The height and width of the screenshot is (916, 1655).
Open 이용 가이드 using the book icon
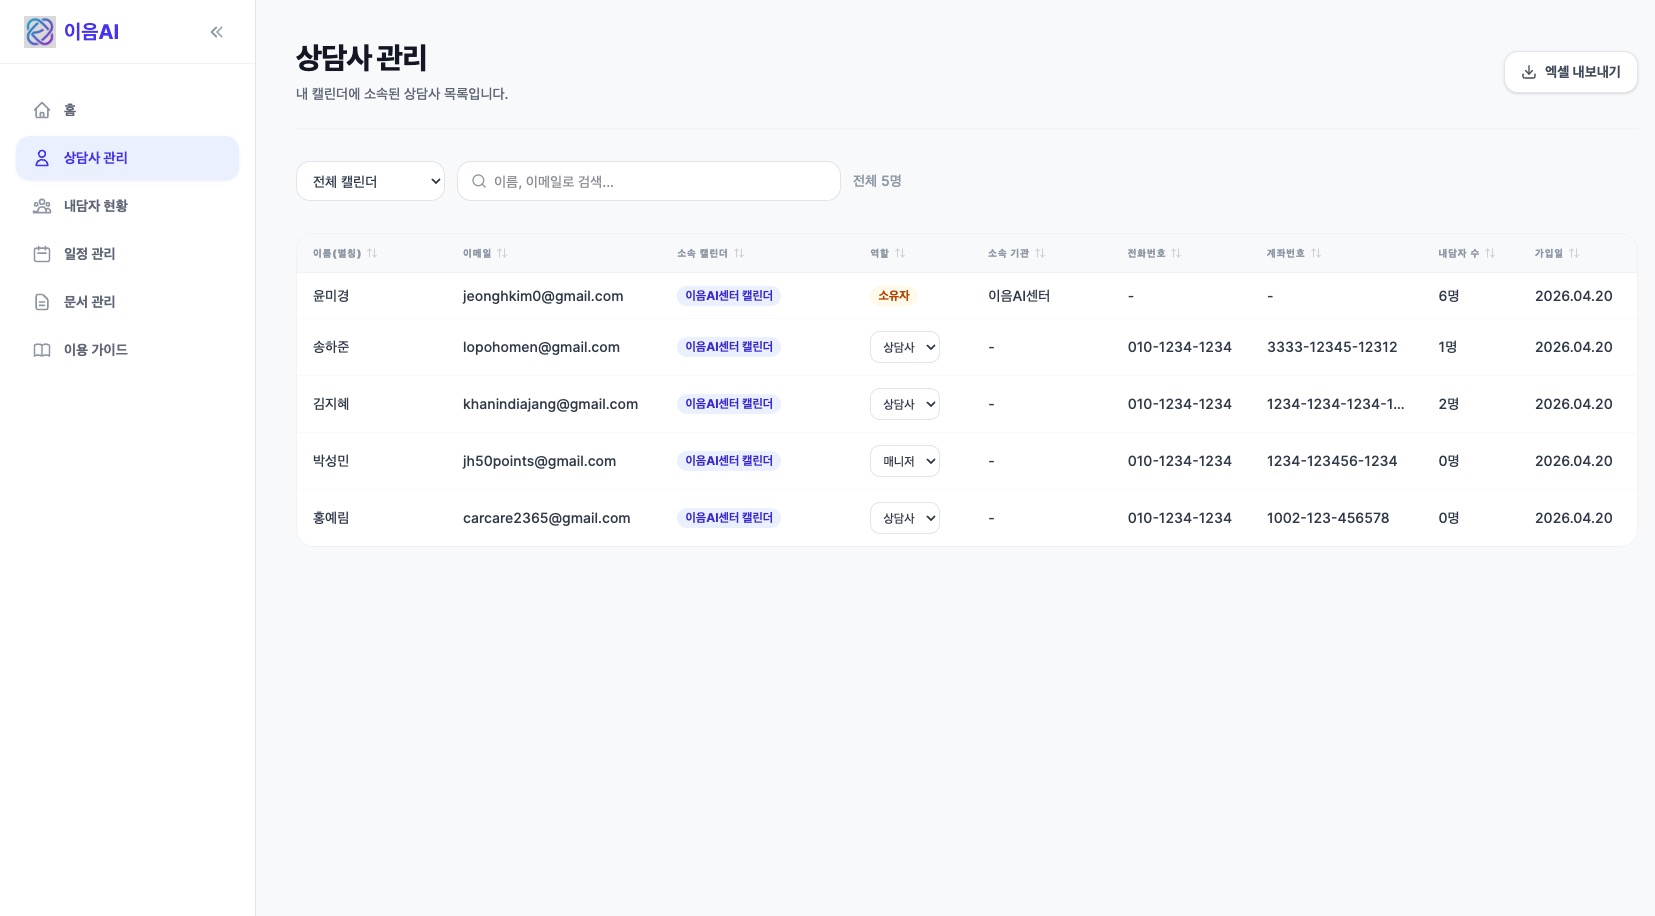click(x=42, y=350)
